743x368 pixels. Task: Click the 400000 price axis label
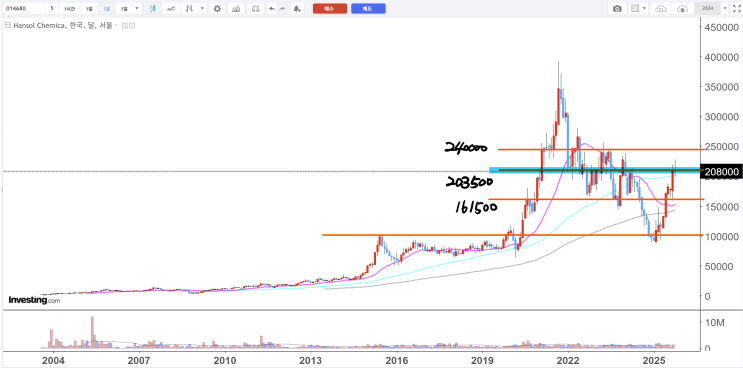point(722,57)
